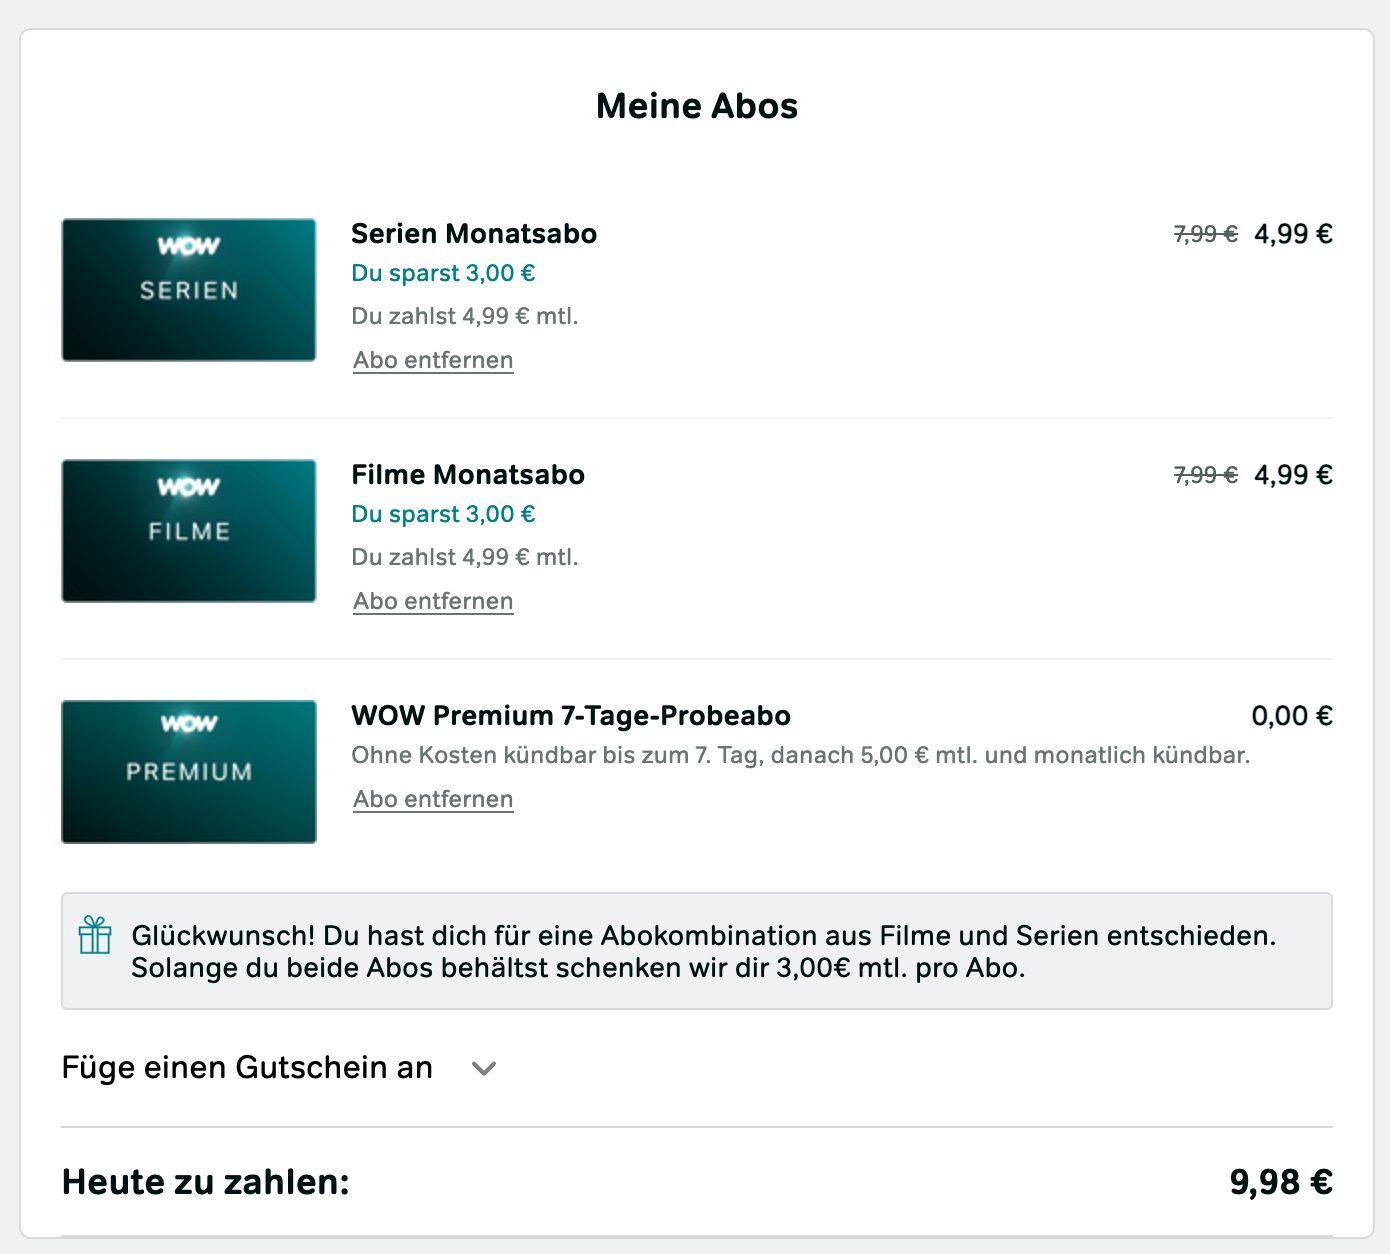Image resolution: width=1390 pixels, height=1254 pixels.
Task: Select the Filme Monatsabo title
Action: click(x=468, y=475)
